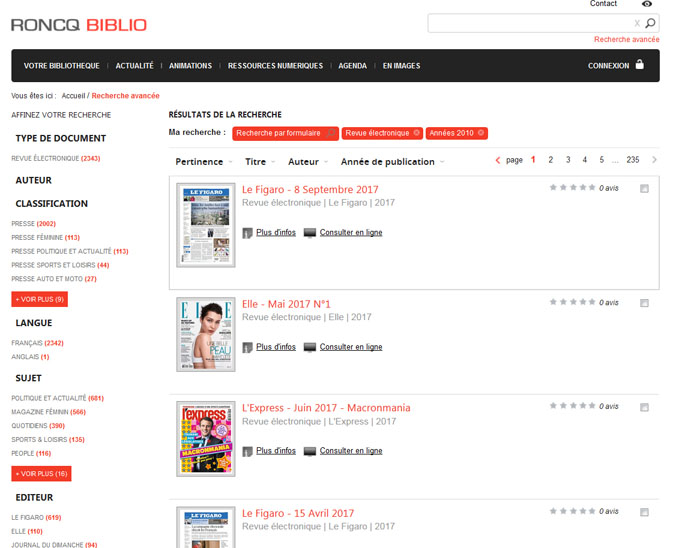688x548 pixels.
Task: Click the Connexion link
Action: pos(608,66)
